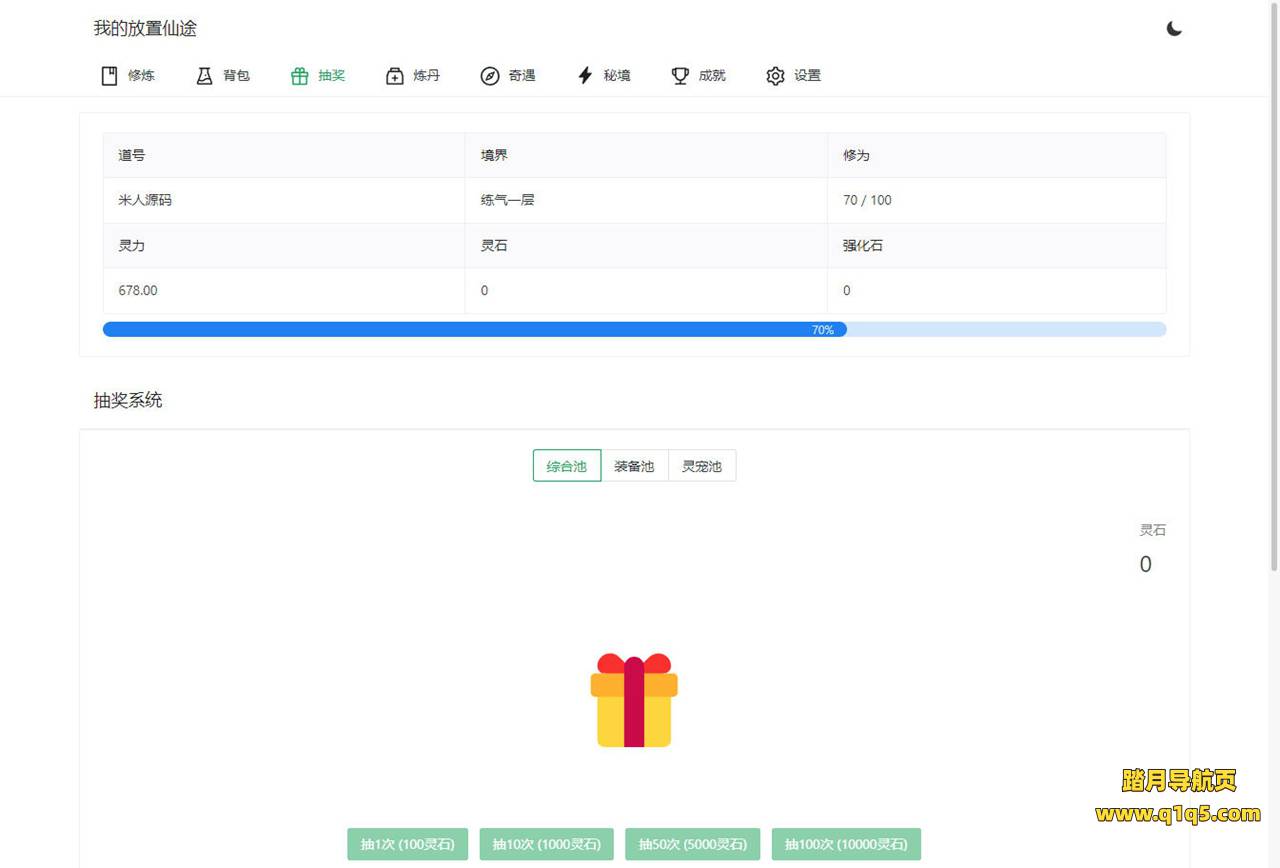Viewport: 1280px width, 868px height.
Task: Click the 修炼 book icon
Action: point(110,76)
